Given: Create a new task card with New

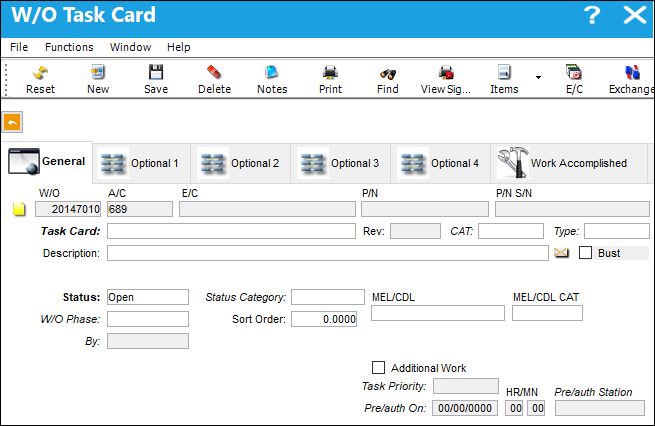Looking at the screenshot, I should coord(98,80).
